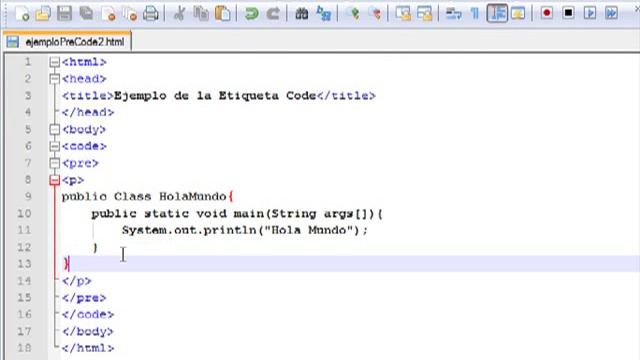Click the "Hola Mundo" string literal
The width and height of the screenshot is (640, 360).
tap(308, 230)
